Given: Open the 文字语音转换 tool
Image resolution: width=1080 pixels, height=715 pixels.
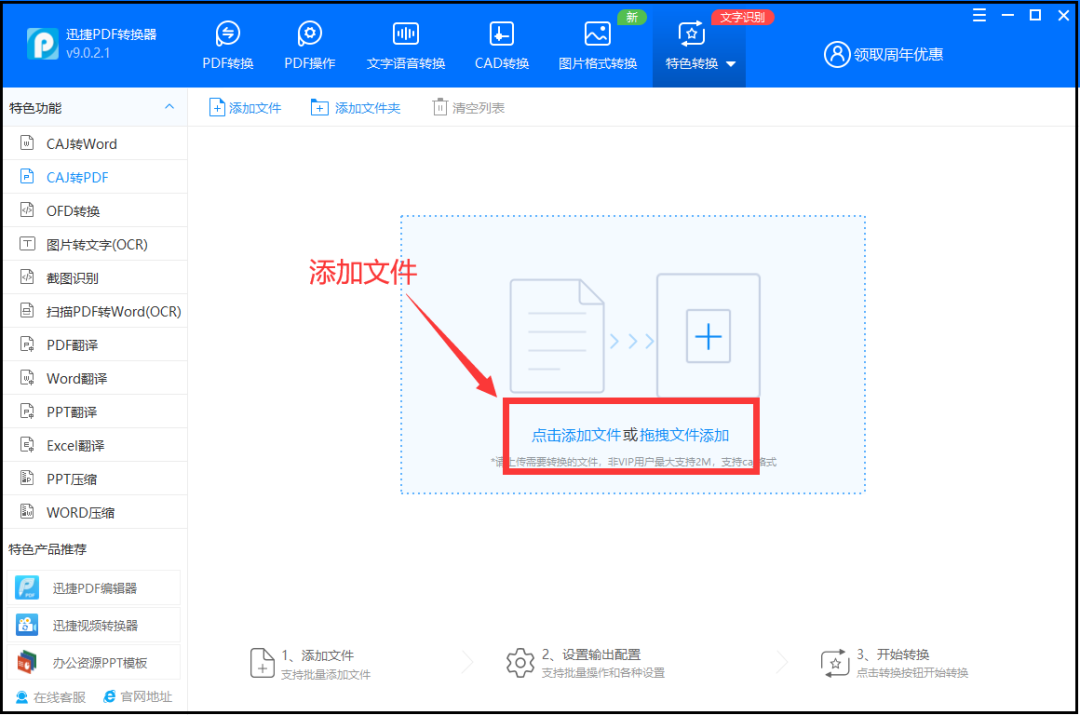Looking at the screenshot, I should (x=405, y=35).
